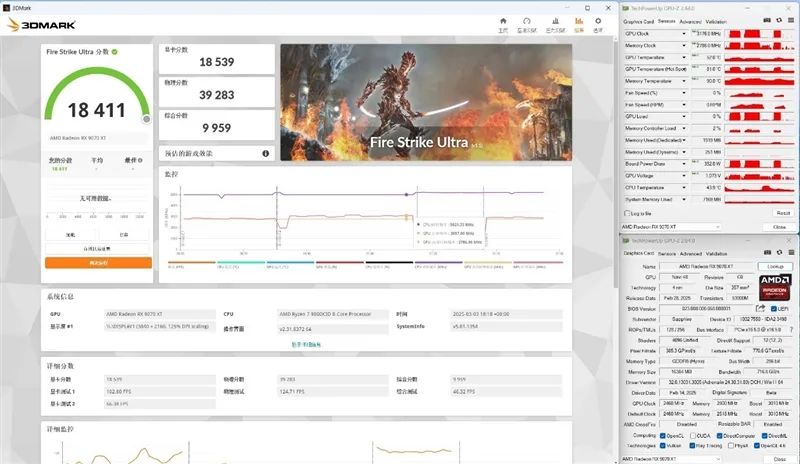800x464 pixels.
Task: Open the GPU Load sensor dropdown arrow
Action: [x=684, y=116]
